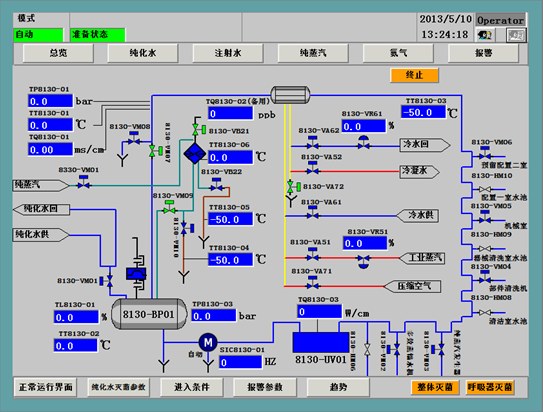543x412 pixels.
Task: Open the 进入条件 page
Action: coord(192,387)
